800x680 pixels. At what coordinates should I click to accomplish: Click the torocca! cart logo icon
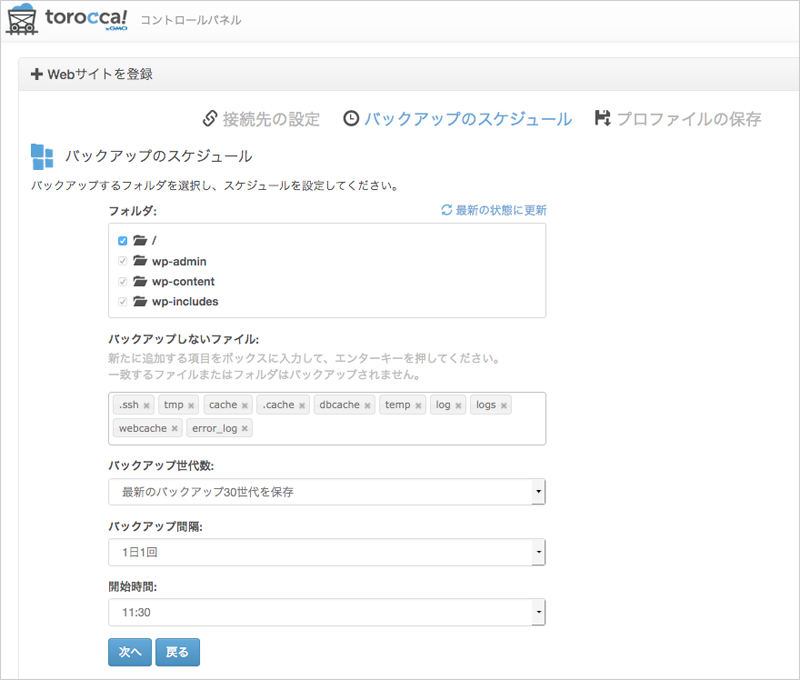pyautogui.click(x=21, y=19)
